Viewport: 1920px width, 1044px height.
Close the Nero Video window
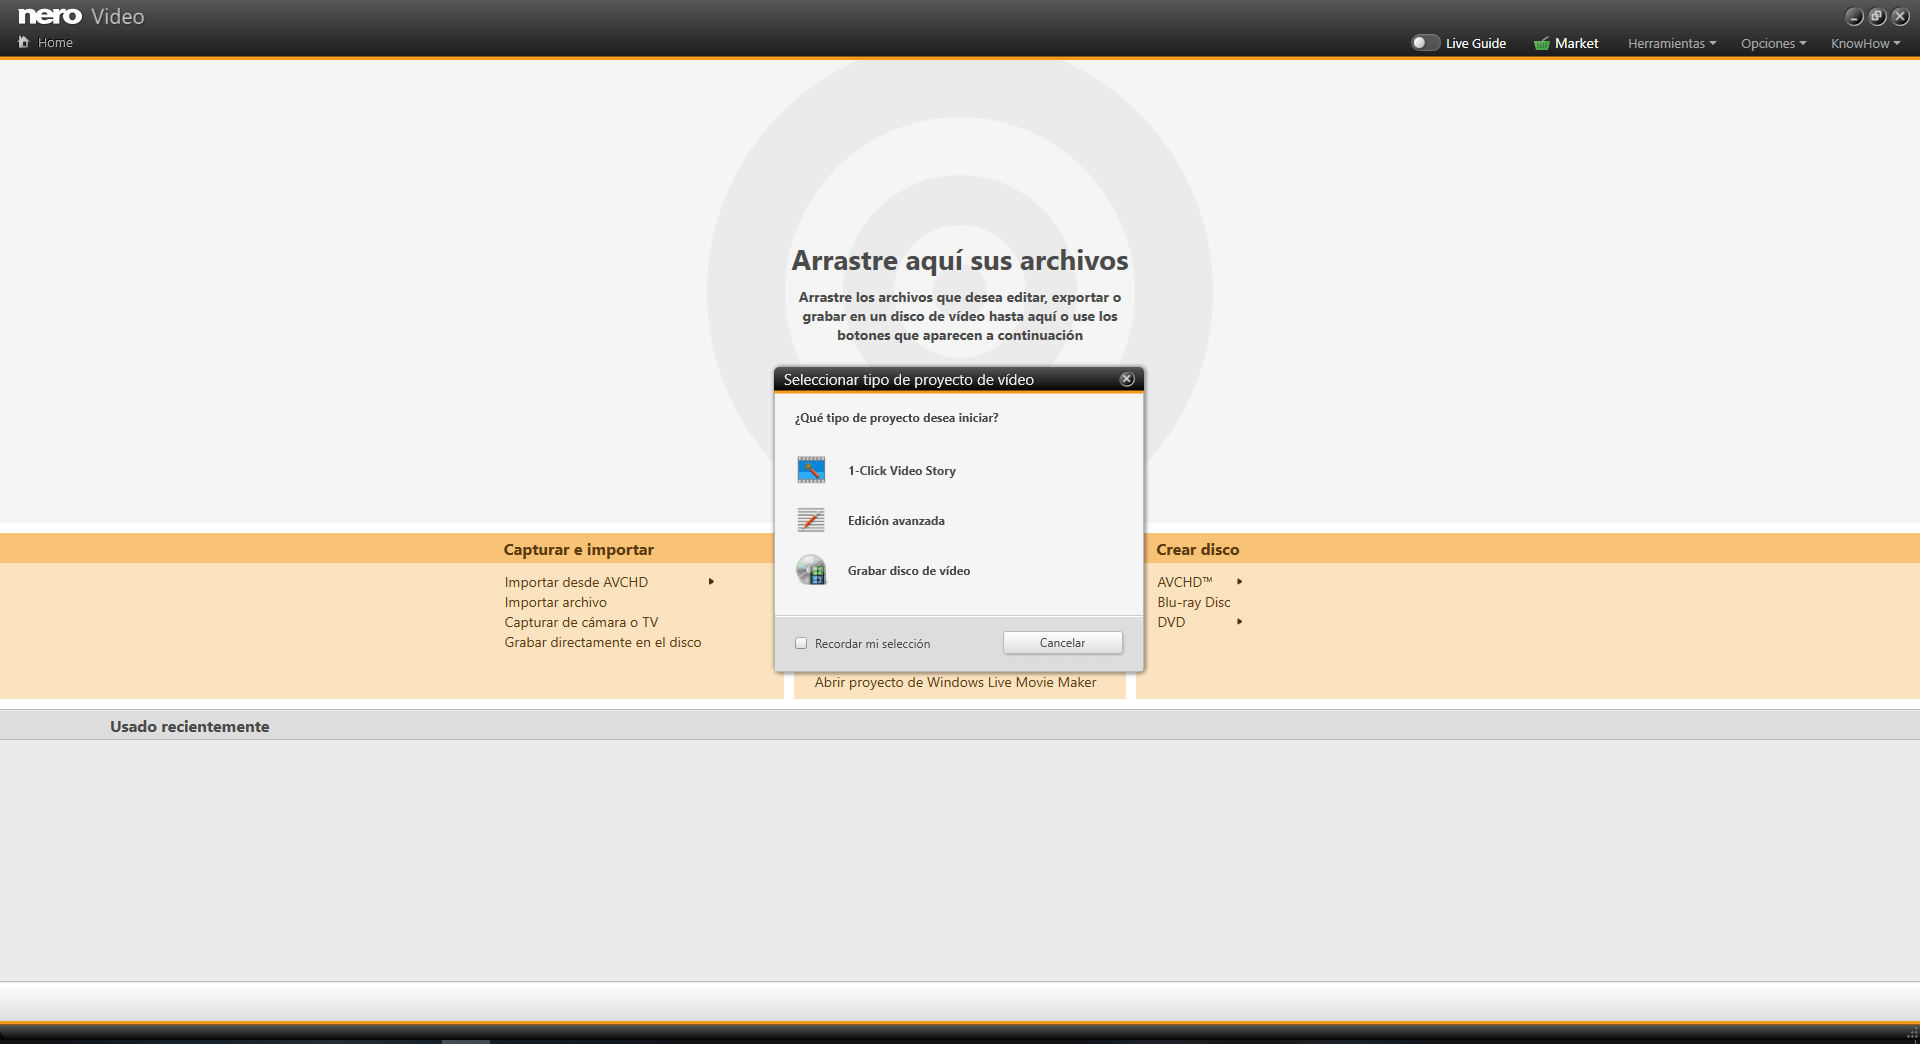tap(1900, 17)
